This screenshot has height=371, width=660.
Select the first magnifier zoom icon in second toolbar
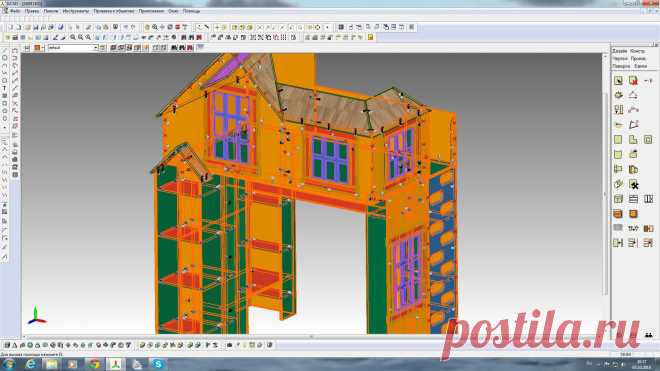click(73, 37)
